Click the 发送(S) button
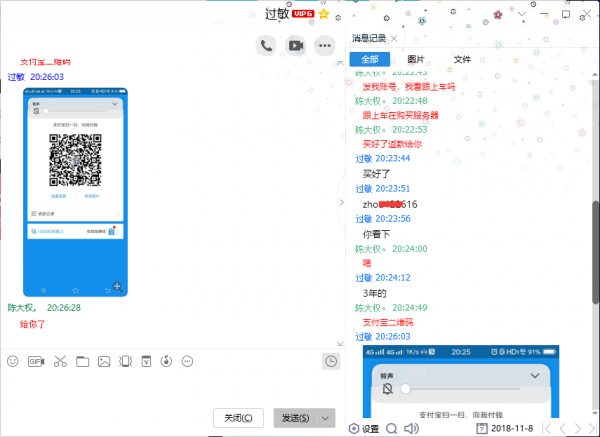Viewport: 600px width, 437px height. (296, 418)
